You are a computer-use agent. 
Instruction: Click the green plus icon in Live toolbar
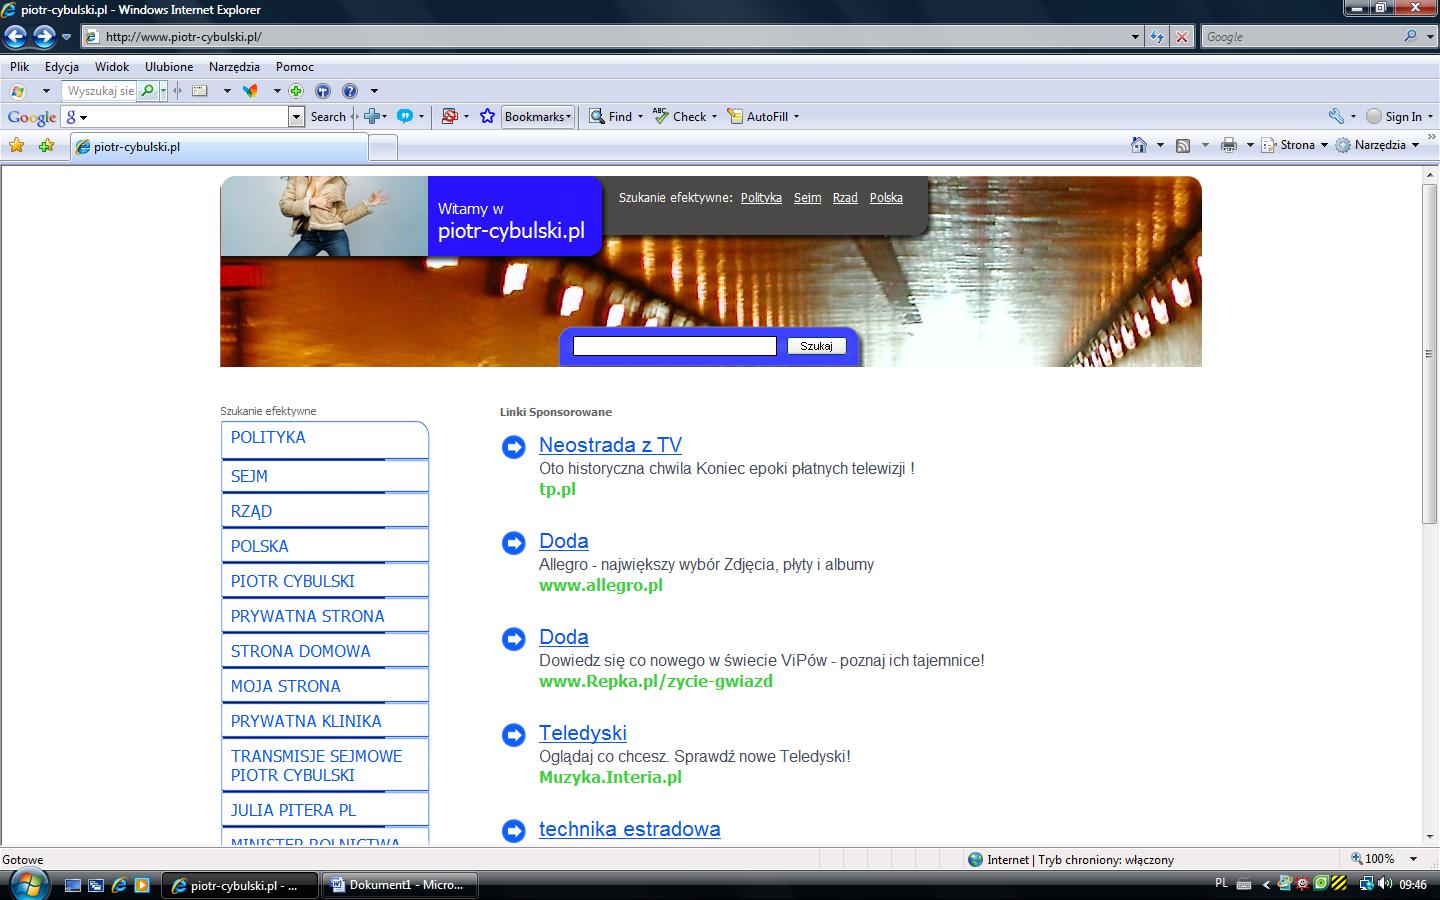pos(296,91)
